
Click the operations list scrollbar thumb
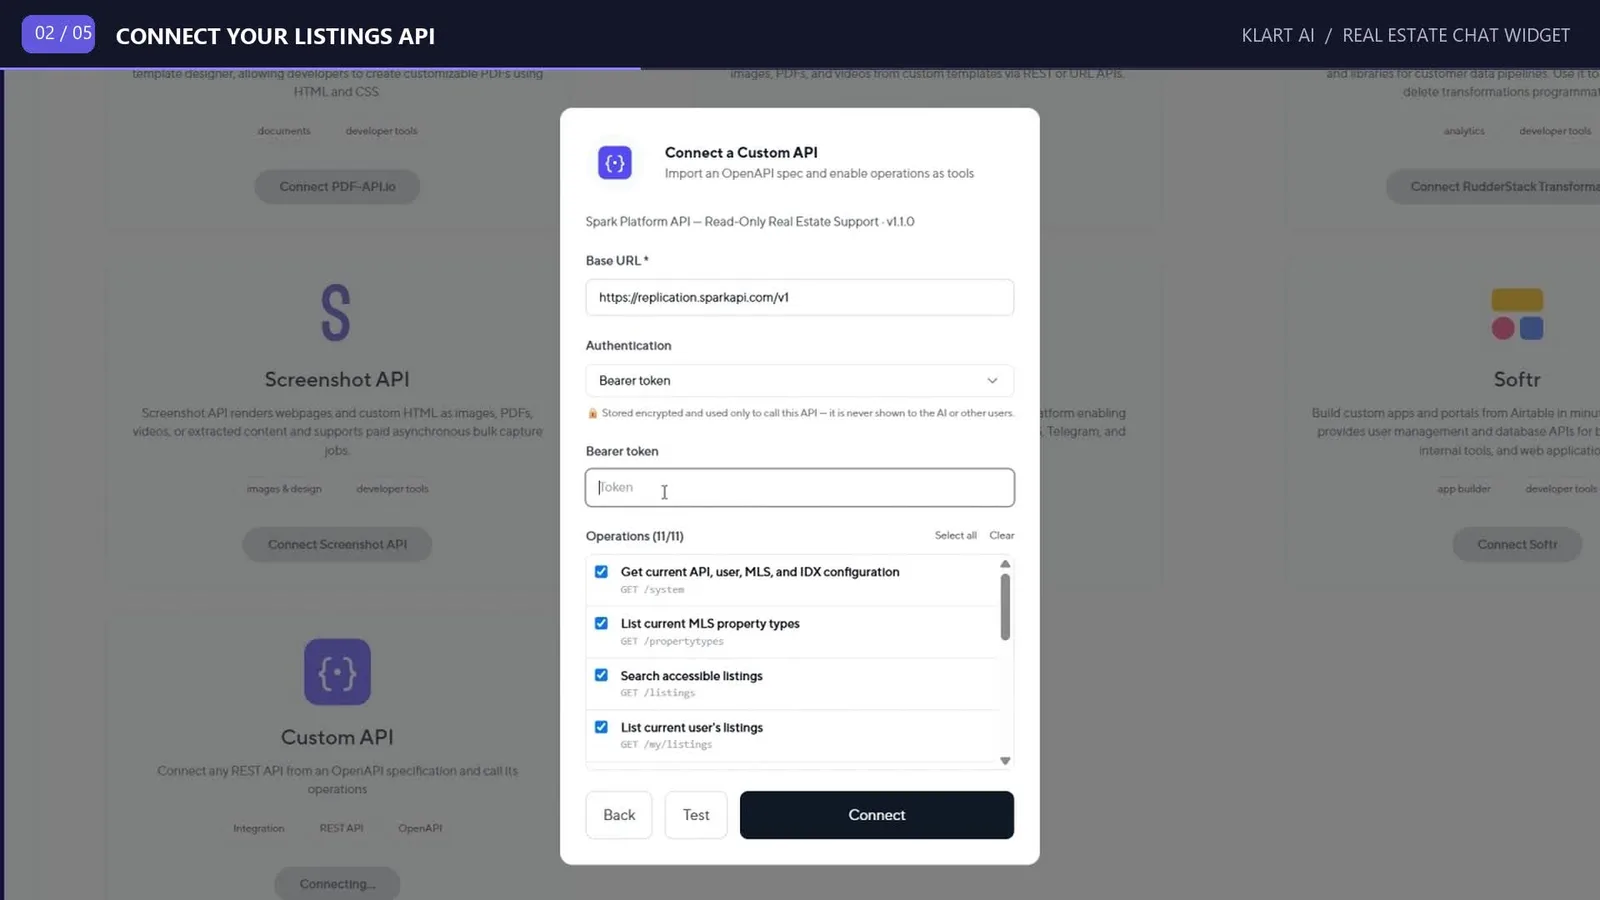pos(1005,606)
